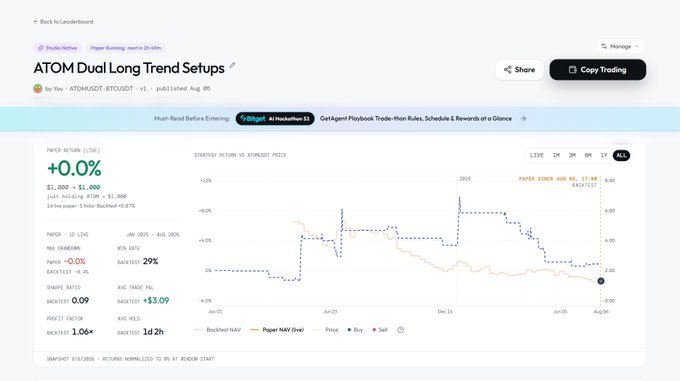Select the 6M time range tab
The width and height of the screenshot is (680, 381).
(588, 155)
